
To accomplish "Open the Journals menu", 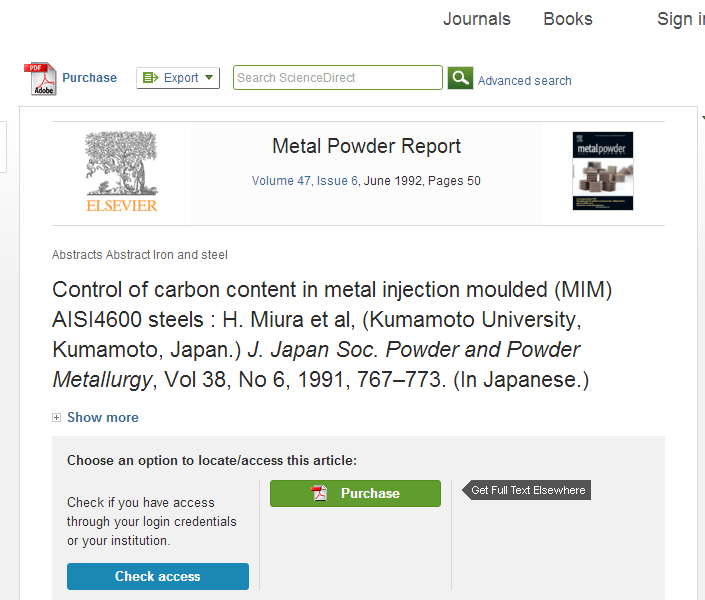I will point(476,19).
